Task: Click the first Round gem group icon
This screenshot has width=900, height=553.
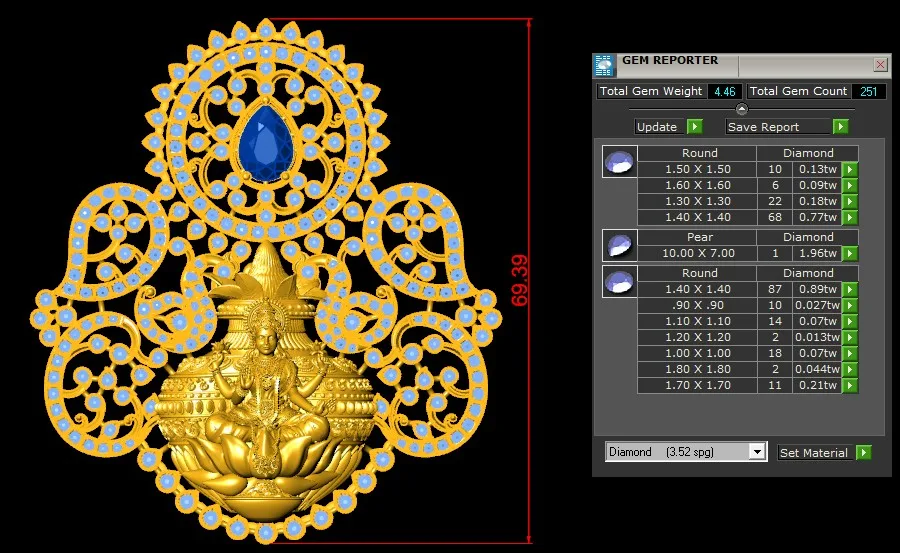Action: pos(619,161)
